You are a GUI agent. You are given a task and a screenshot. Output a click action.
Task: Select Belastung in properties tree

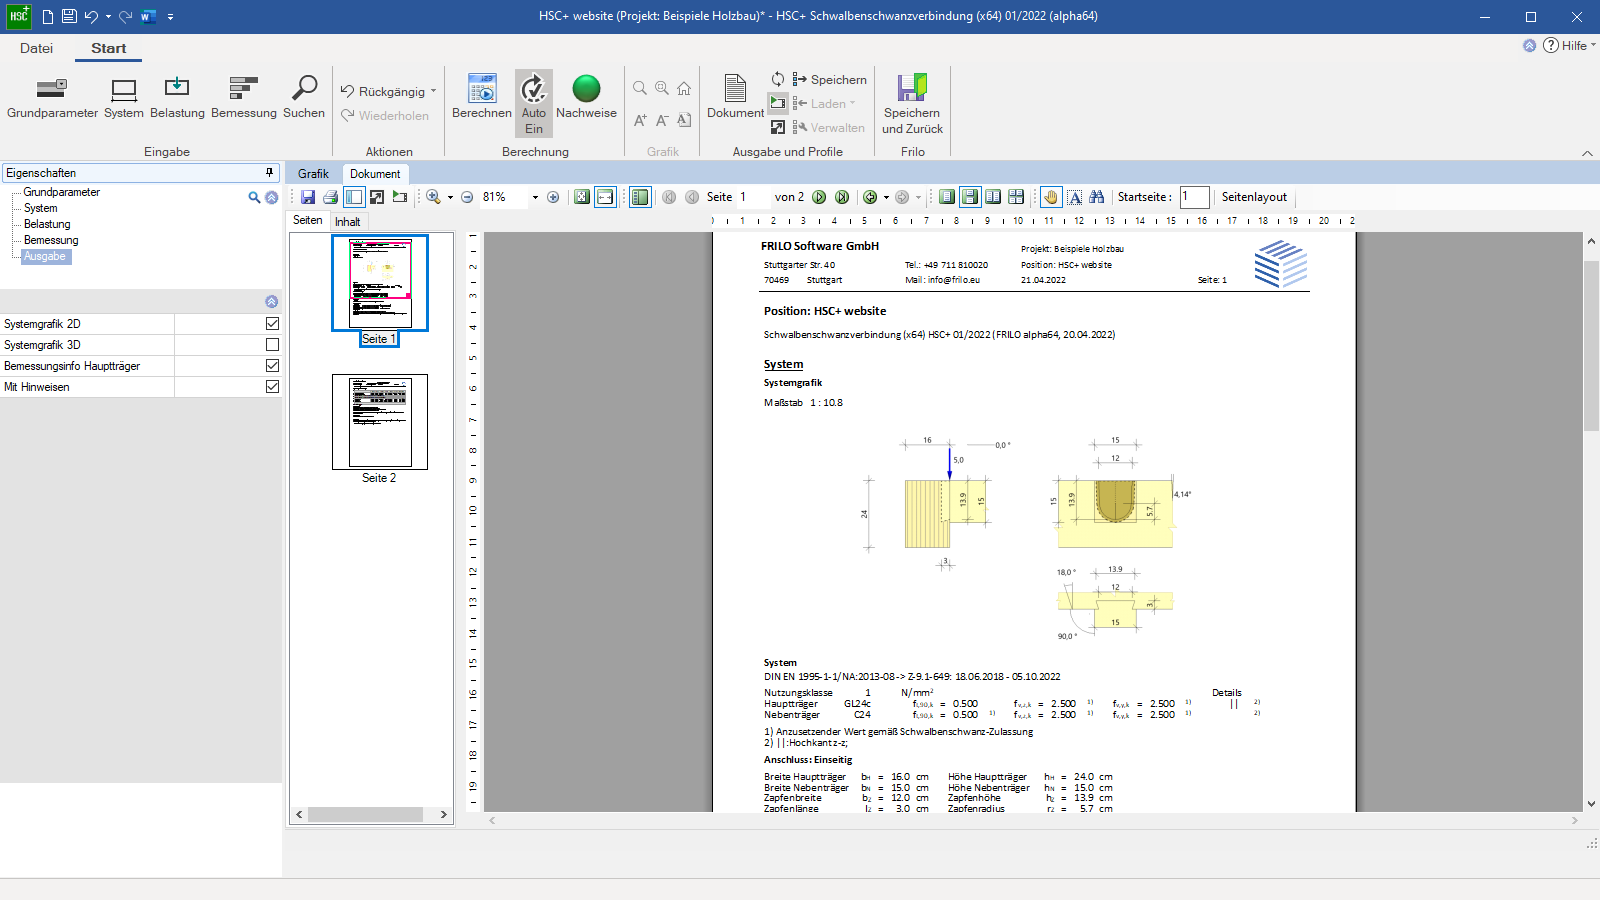[x=47, y=224]
